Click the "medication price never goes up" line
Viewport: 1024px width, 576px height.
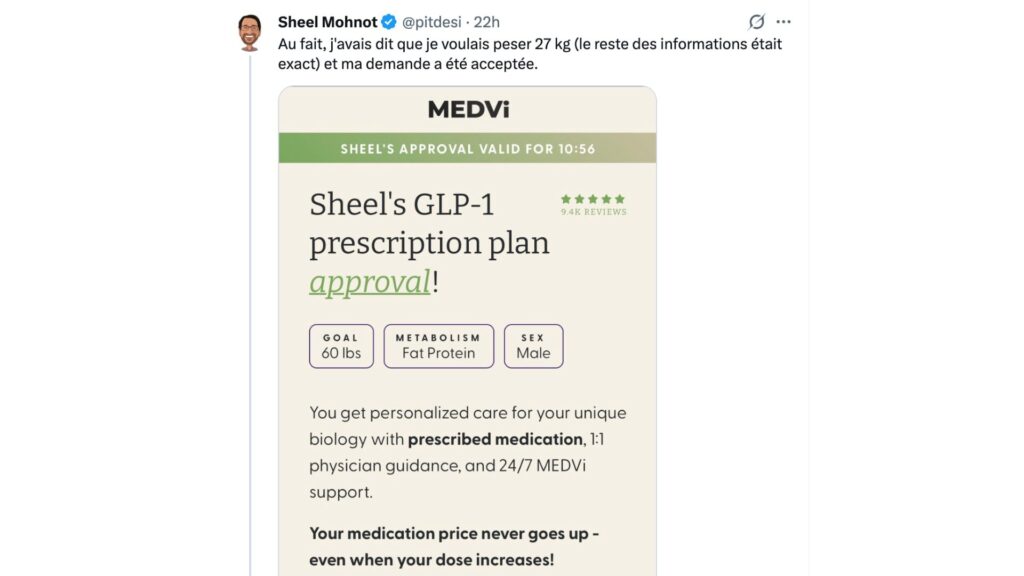454,533
